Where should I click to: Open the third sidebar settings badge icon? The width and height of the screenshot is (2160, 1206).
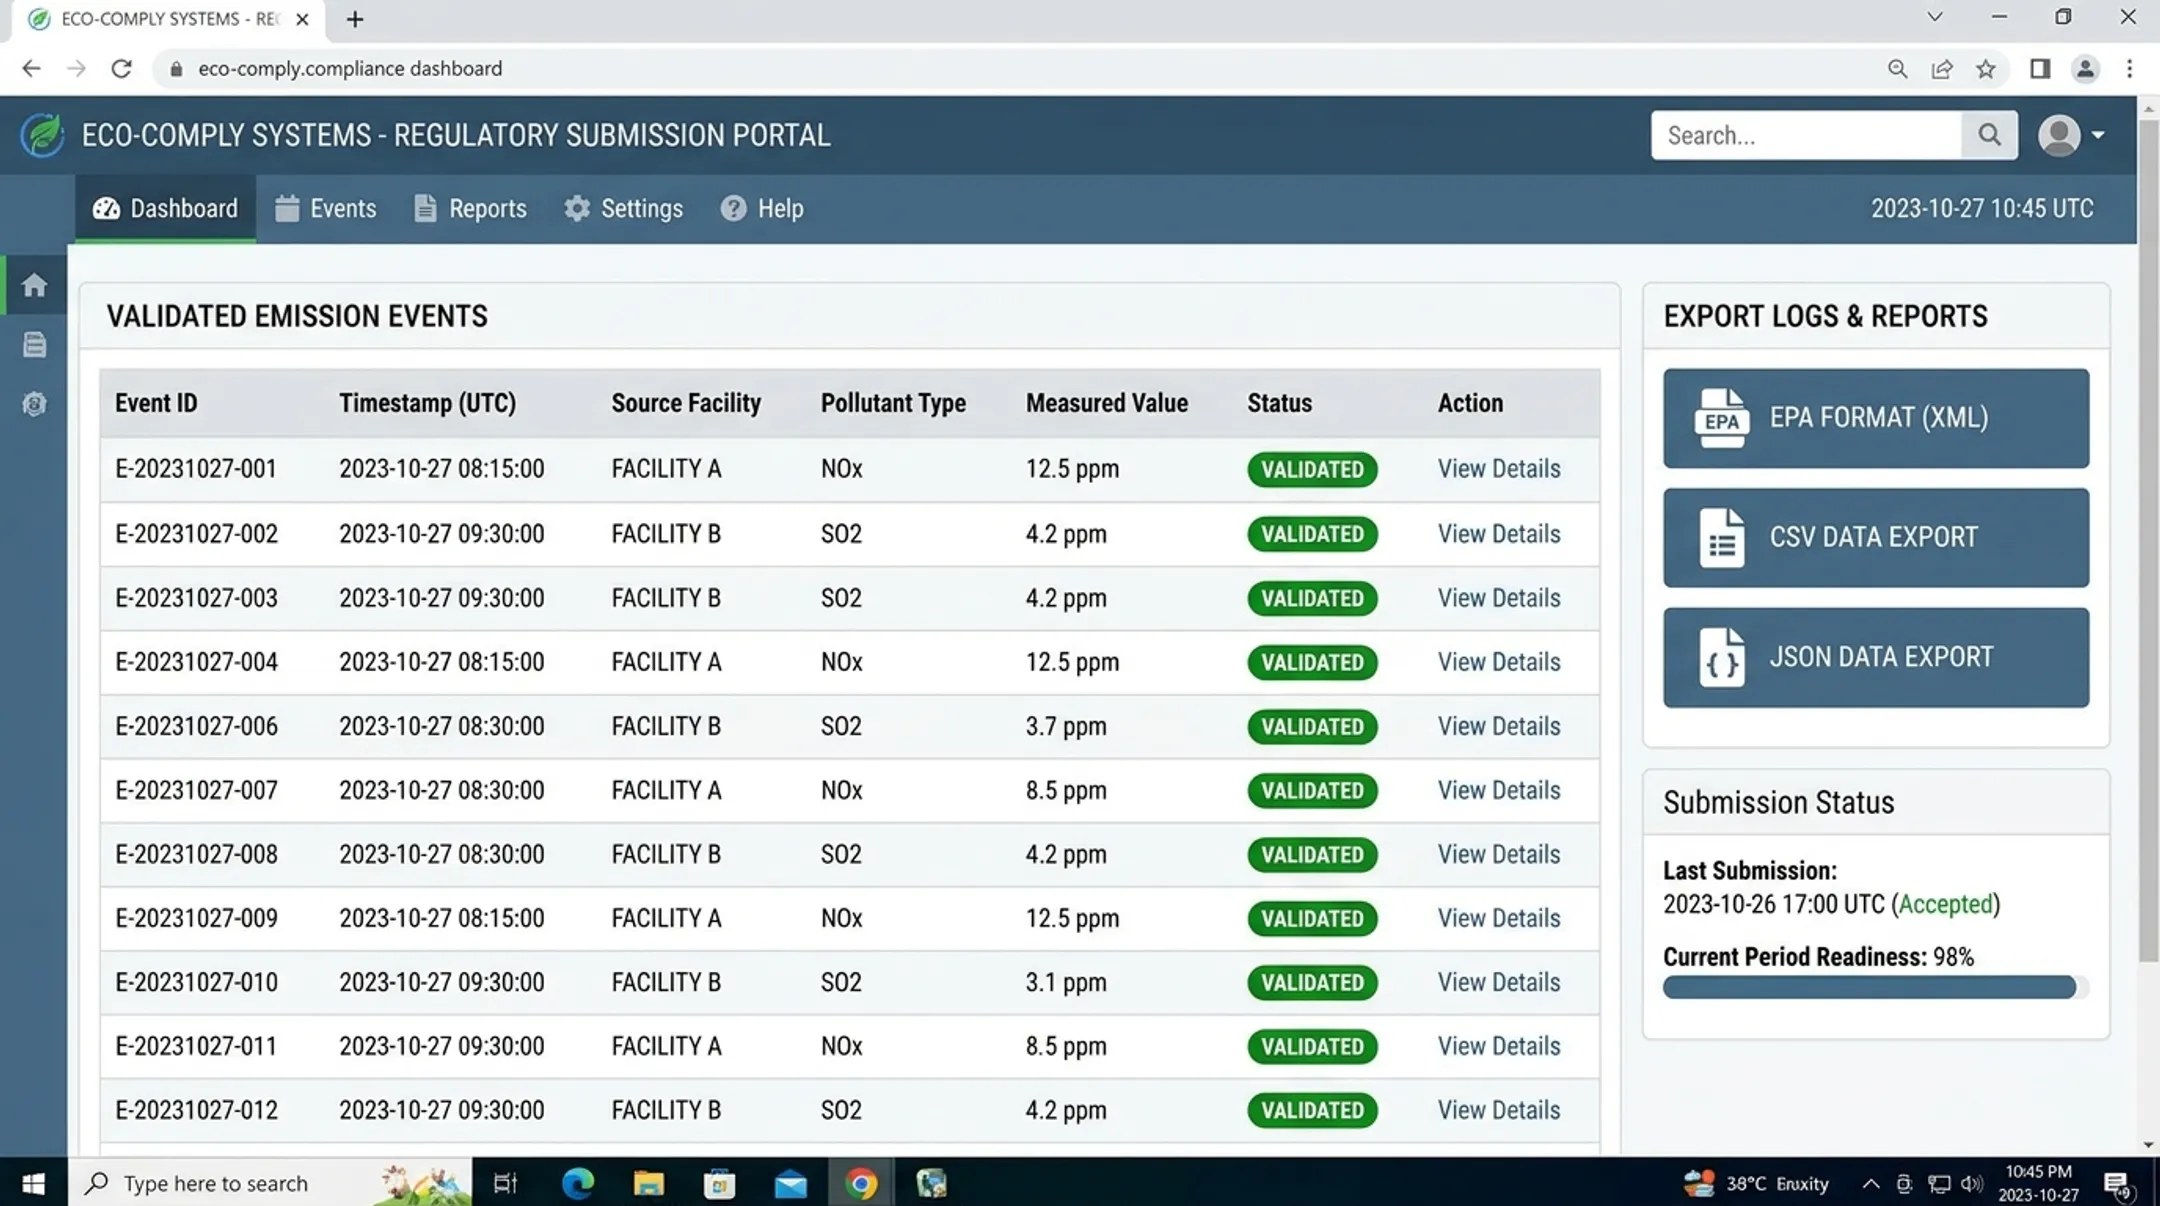tap(35, 404)
